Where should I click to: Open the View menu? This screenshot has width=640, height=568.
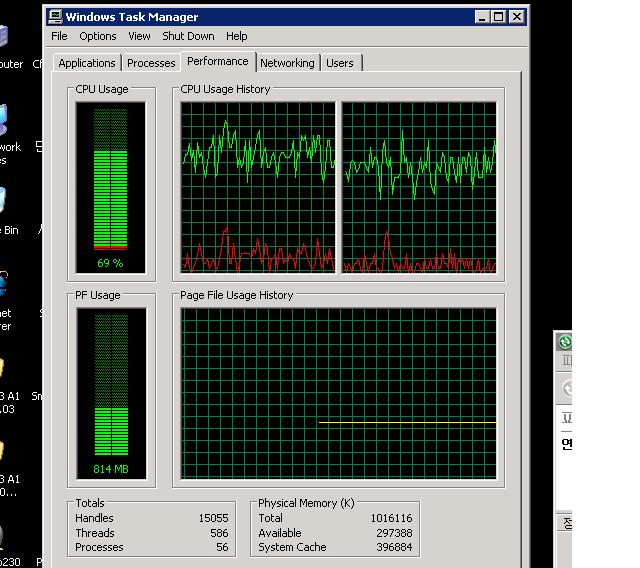tap(139, 36)
